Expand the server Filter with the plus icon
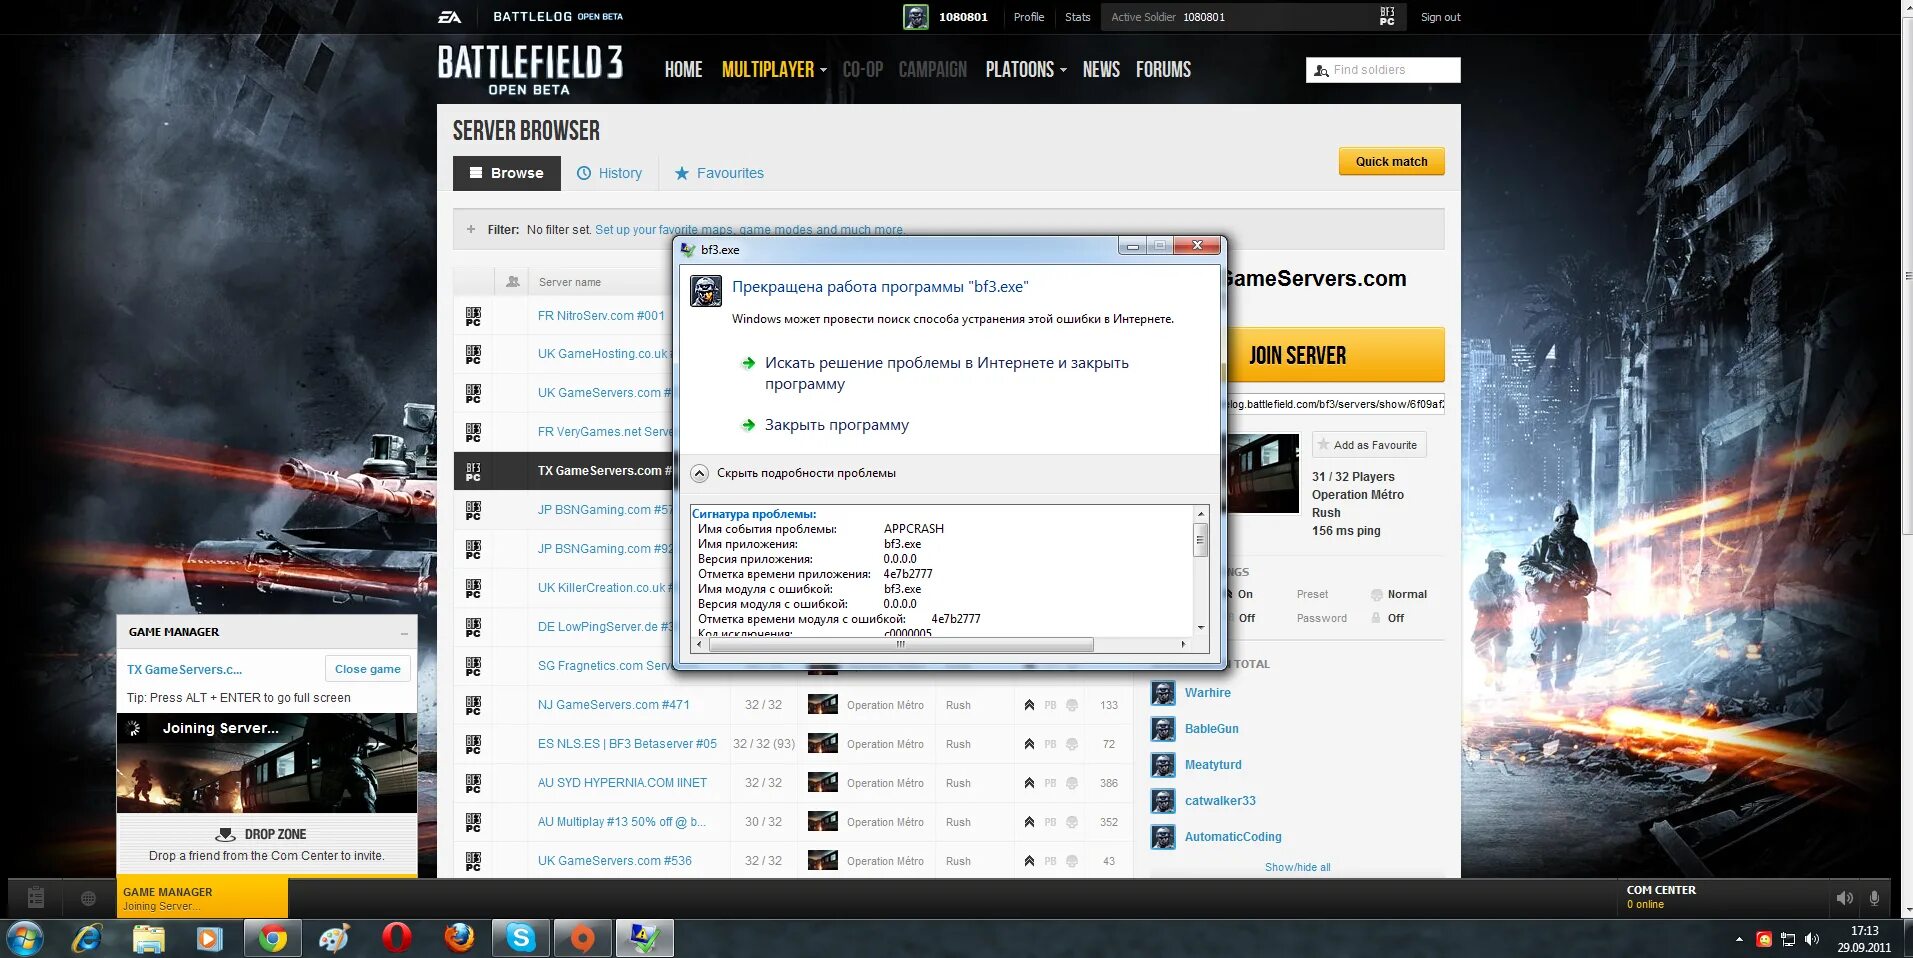Screen dimensions: 1913x958 pos(471,229)
